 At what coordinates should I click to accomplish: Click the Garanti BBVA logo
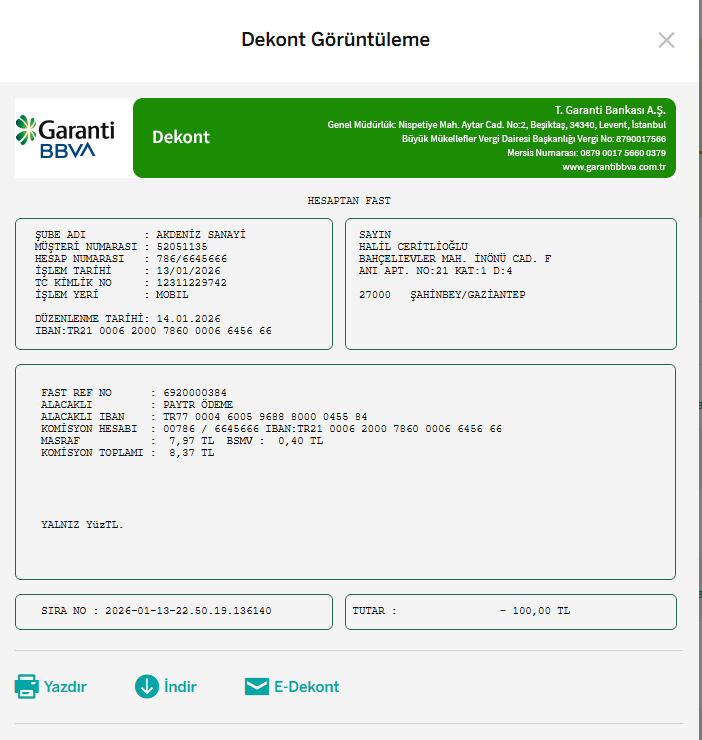point(65,136)
